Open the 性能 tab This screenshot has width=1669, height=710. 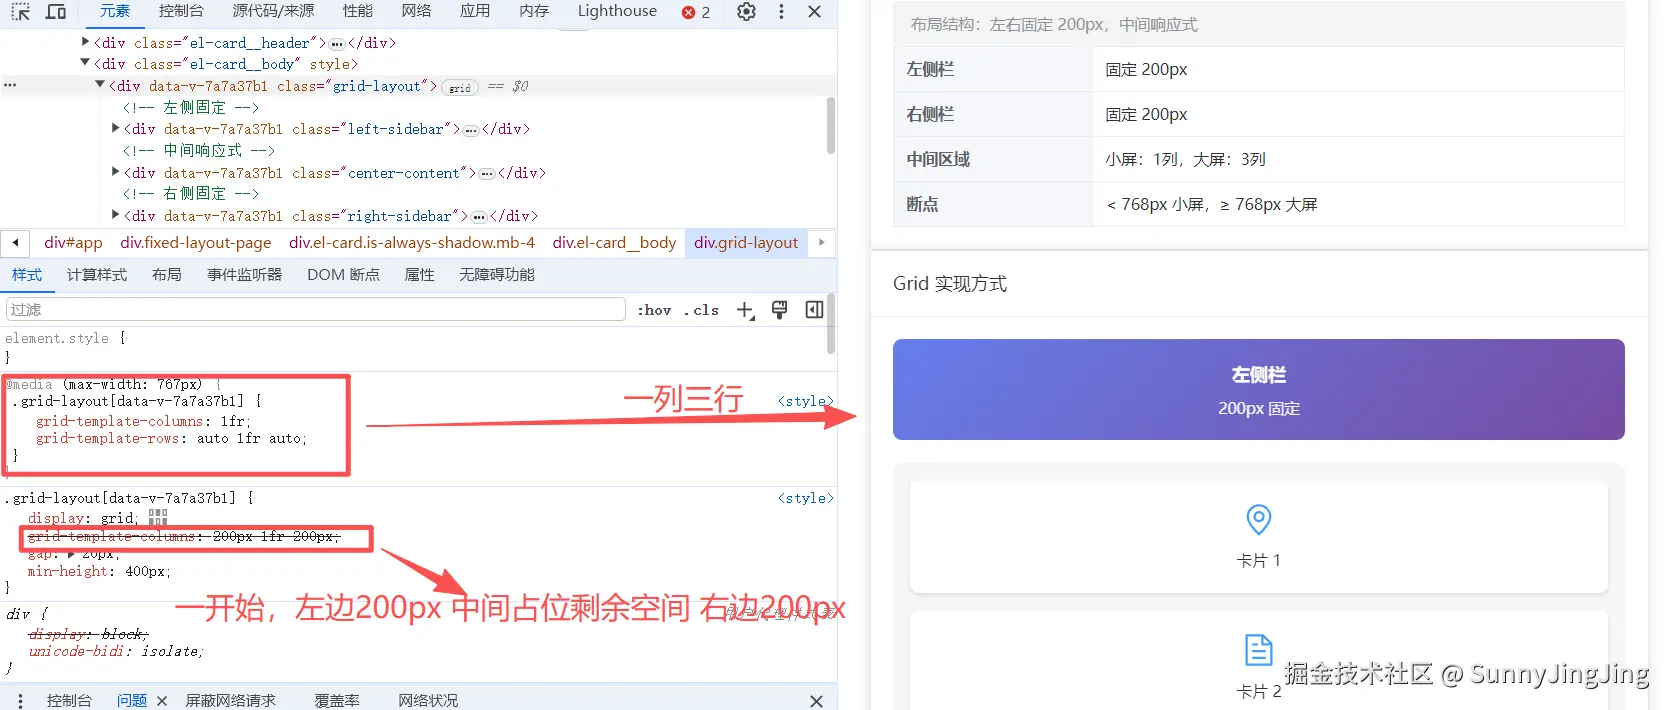click(358, 11)
